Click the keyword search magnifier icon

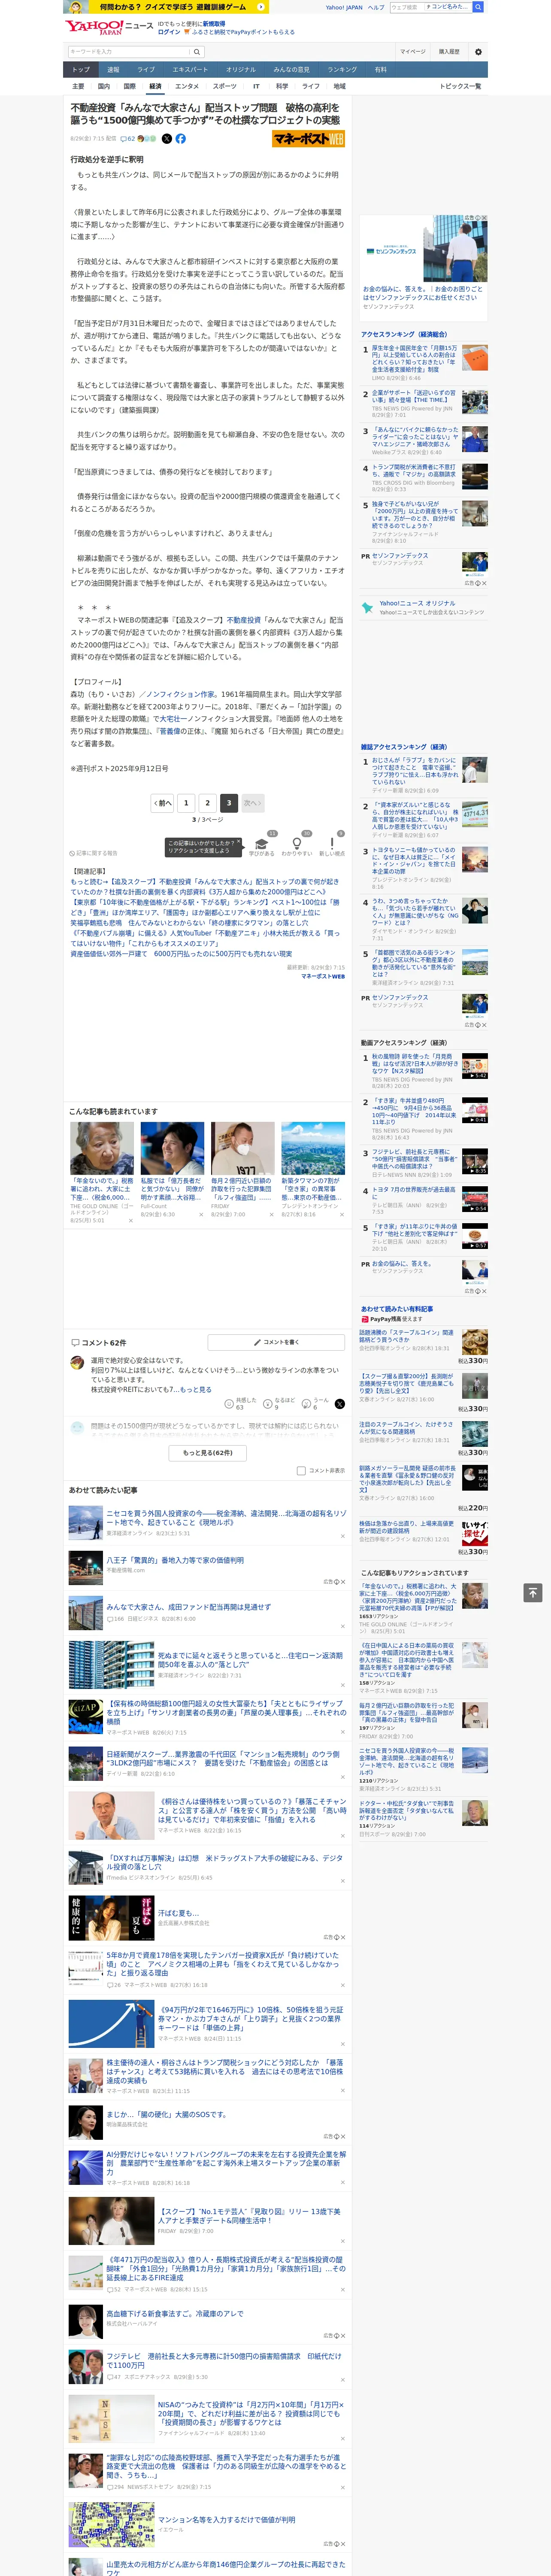click(197, 52)
